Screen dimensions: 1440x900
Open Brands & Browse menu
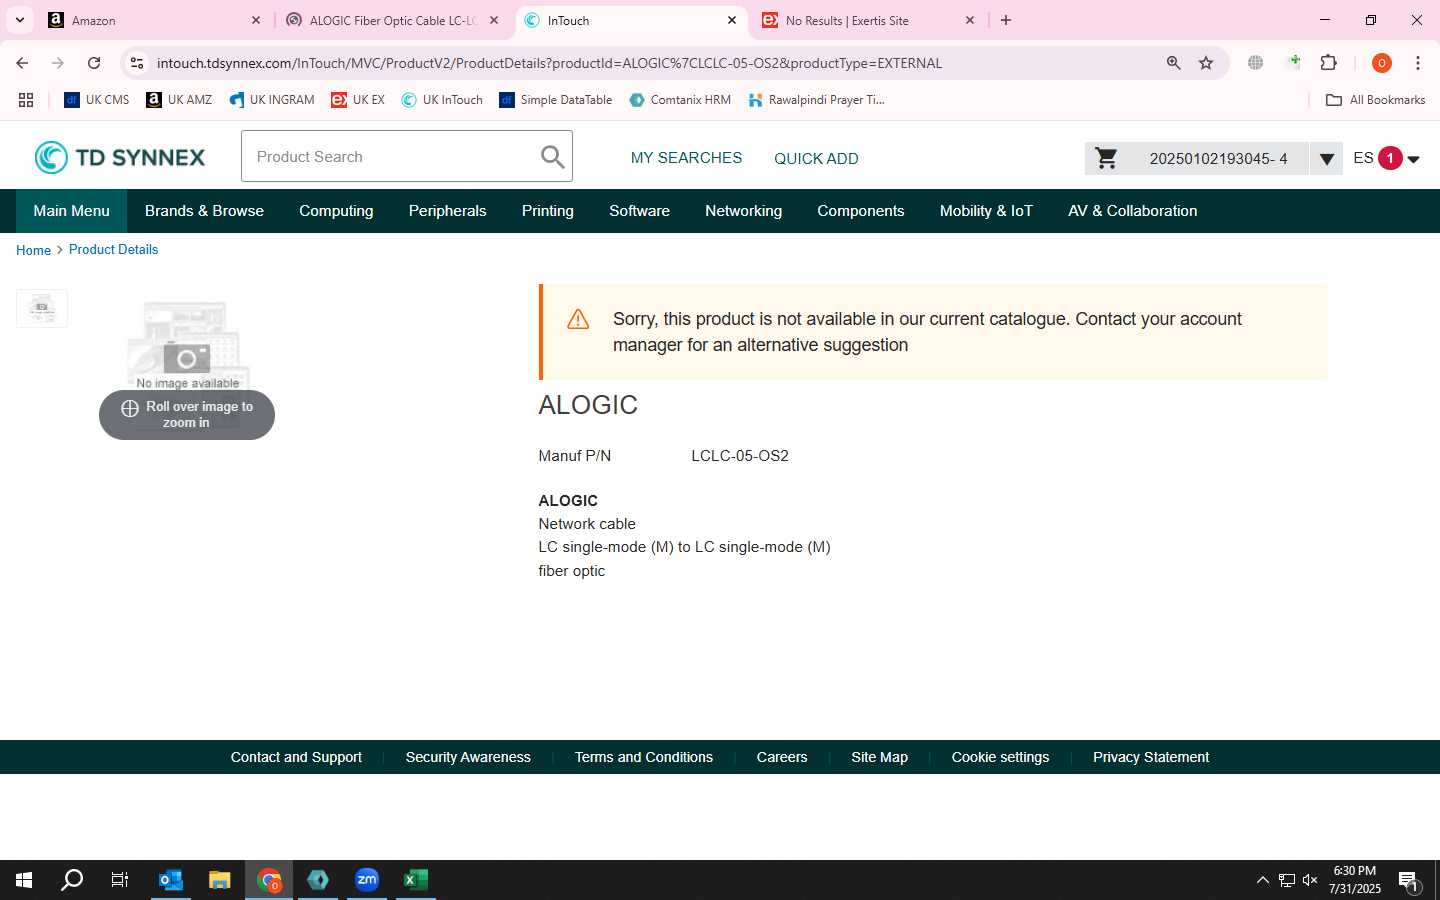(x=204, y=211)
